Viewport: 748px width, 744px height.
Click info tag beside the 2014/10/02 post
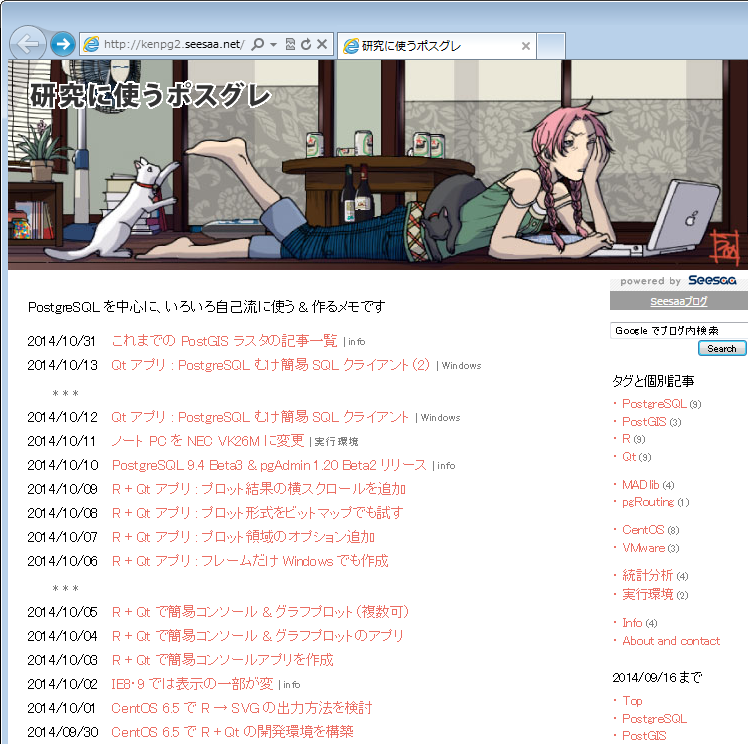(291, 685)
